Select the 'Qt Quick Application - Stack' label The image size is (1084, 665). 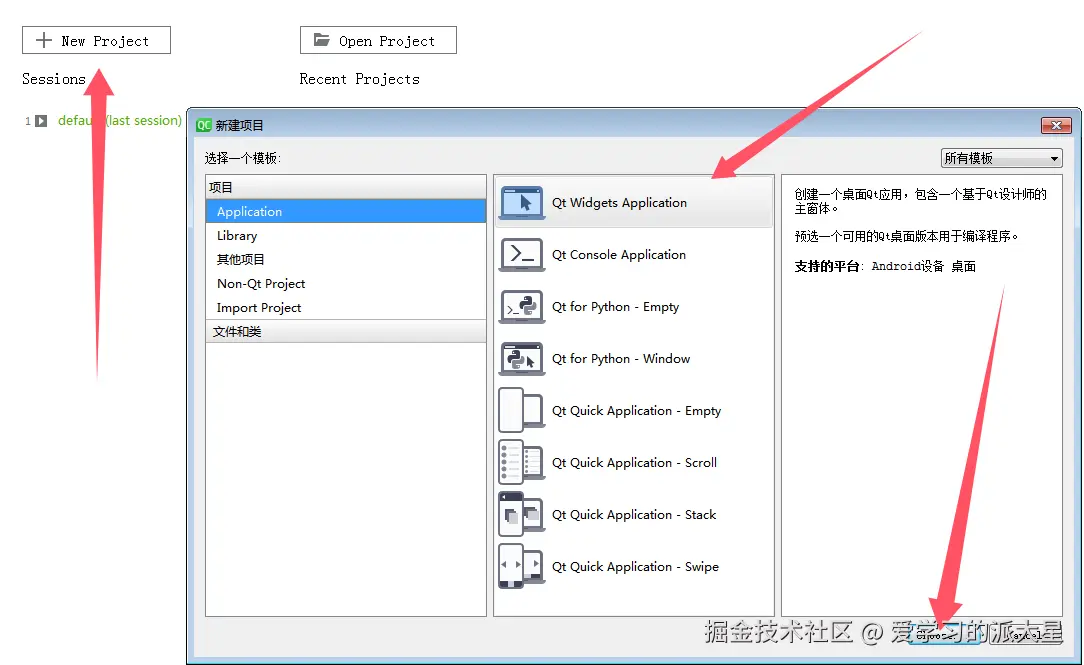click(634, 514)
